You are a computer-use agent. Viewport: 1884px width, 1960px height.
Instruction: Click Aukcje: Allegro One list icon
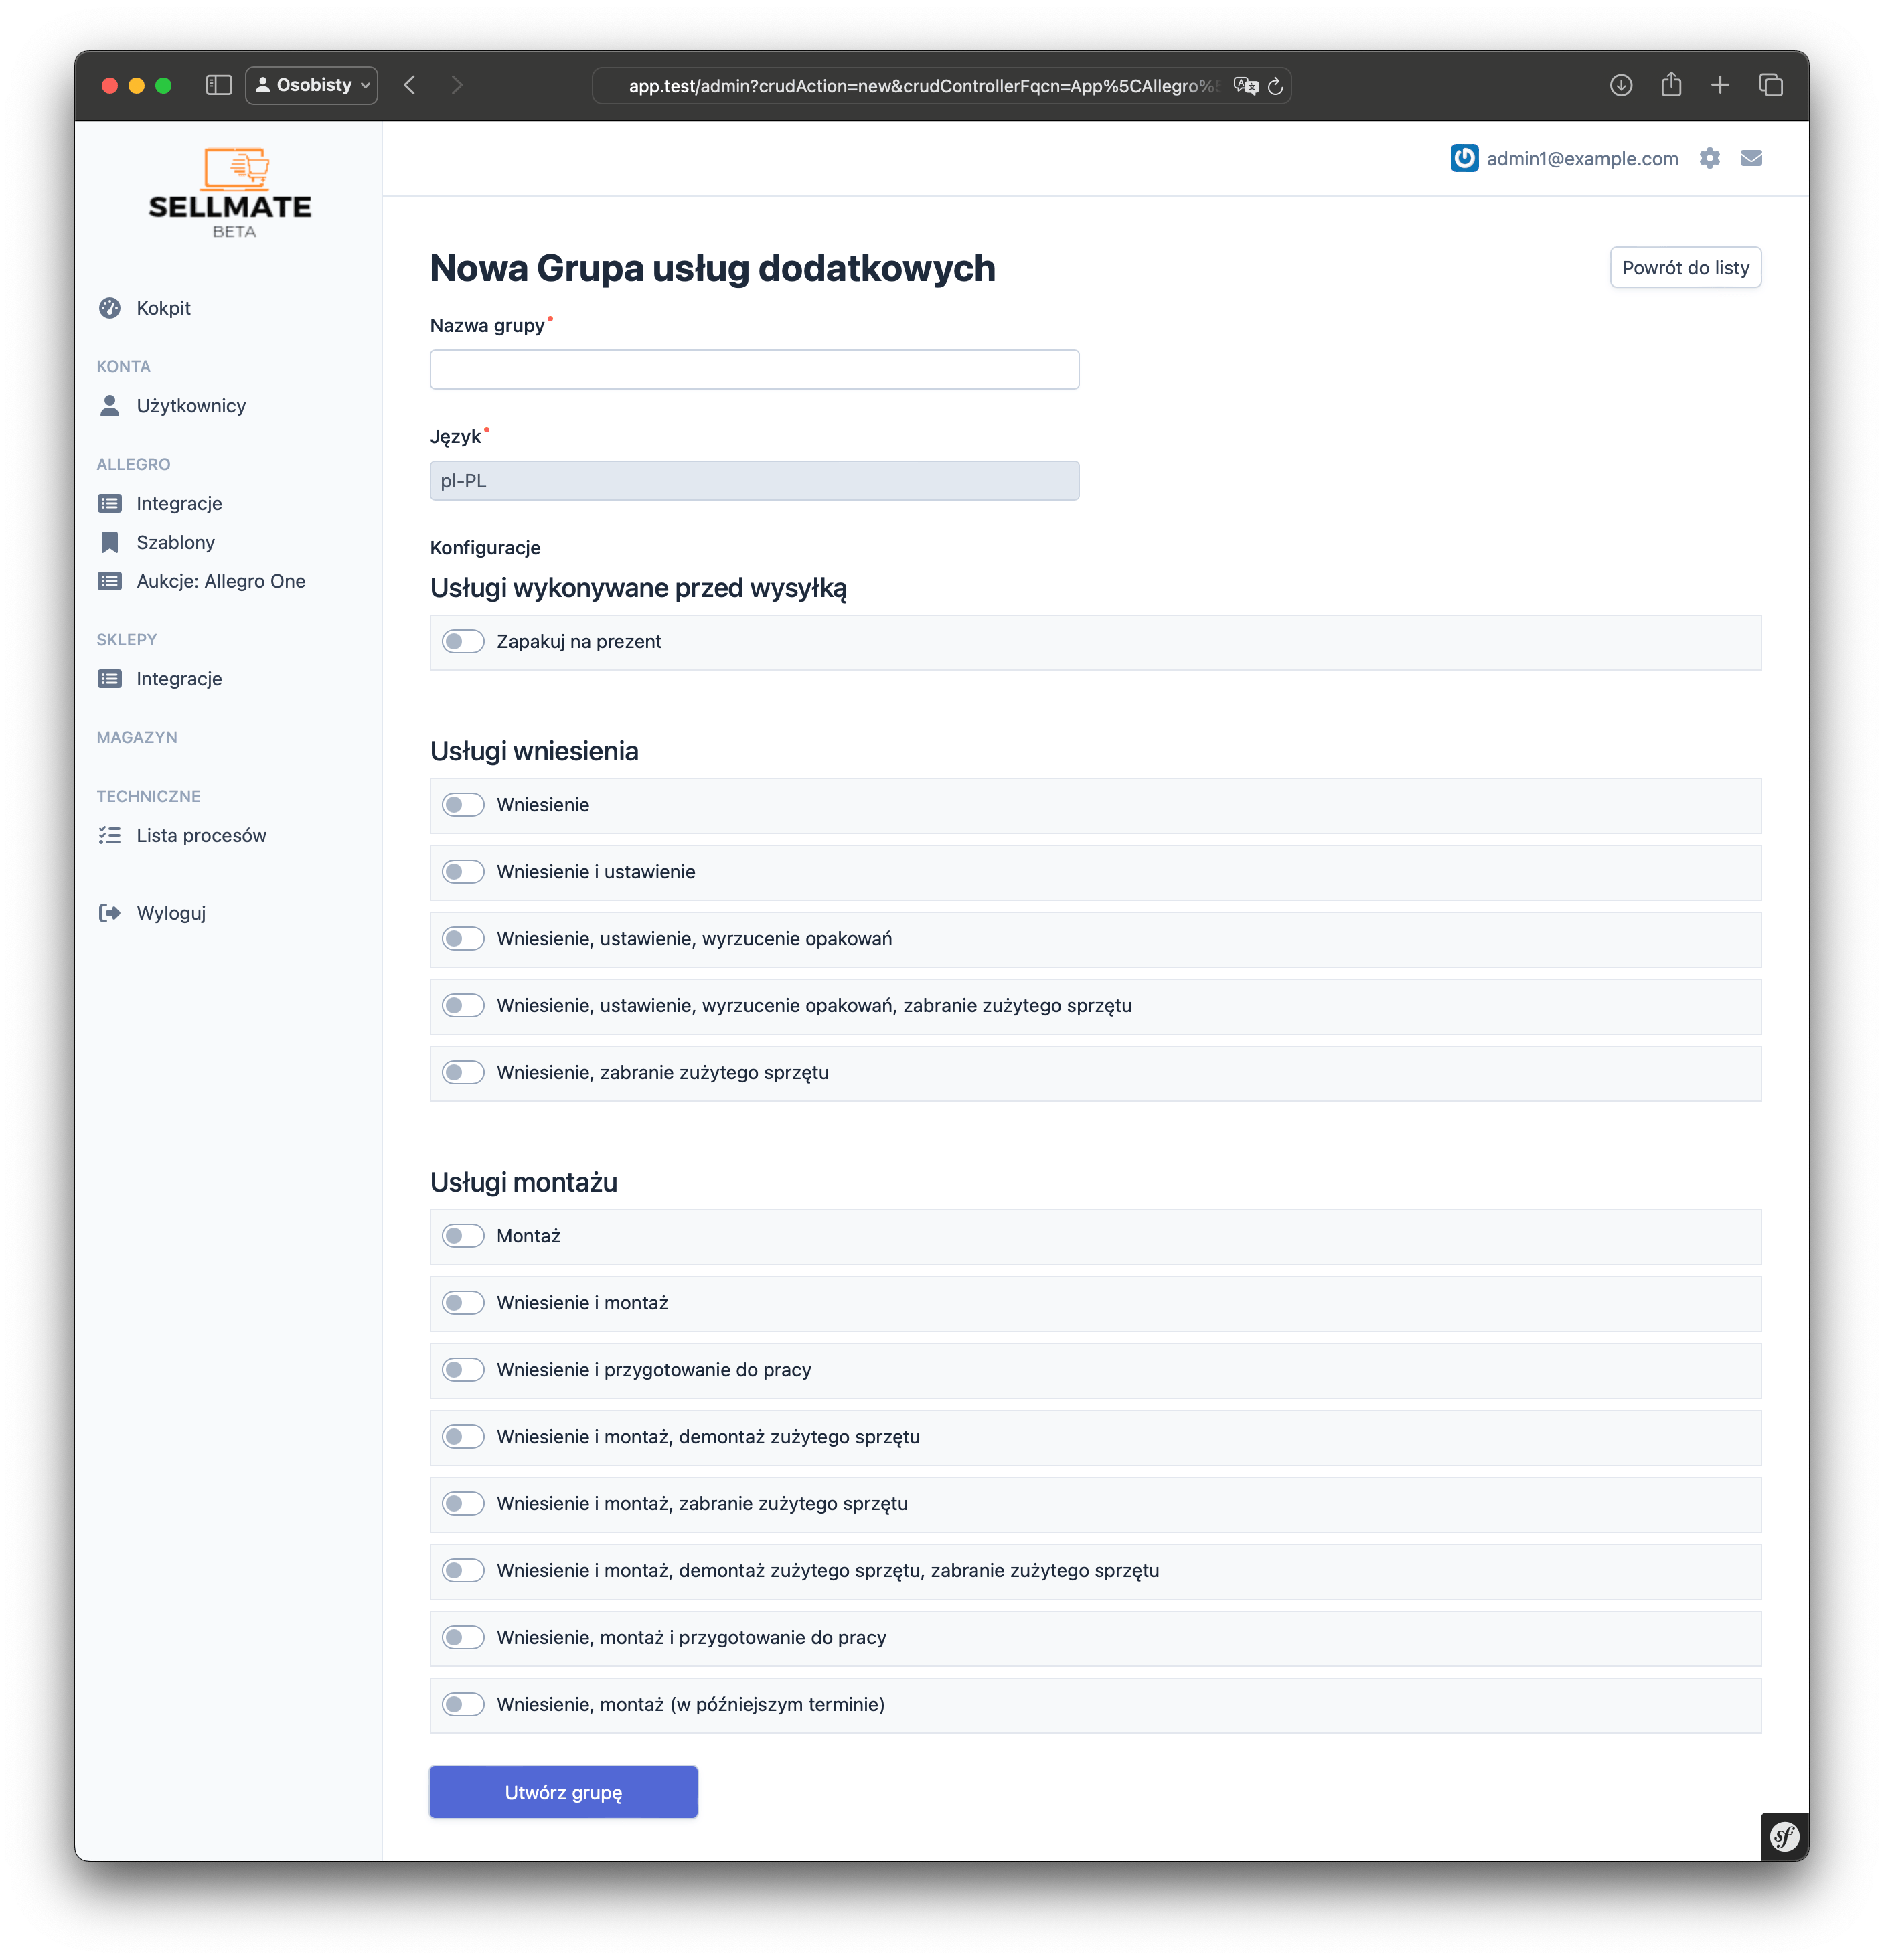coord(110,582)
